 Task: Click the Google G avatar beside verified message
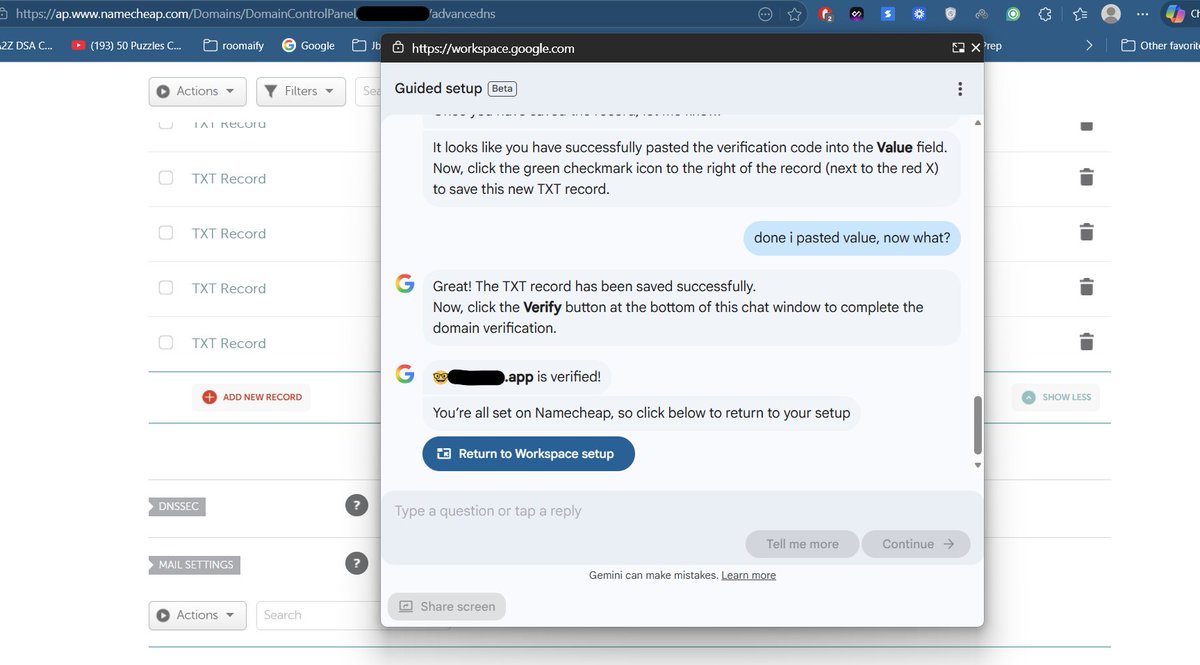405,374
